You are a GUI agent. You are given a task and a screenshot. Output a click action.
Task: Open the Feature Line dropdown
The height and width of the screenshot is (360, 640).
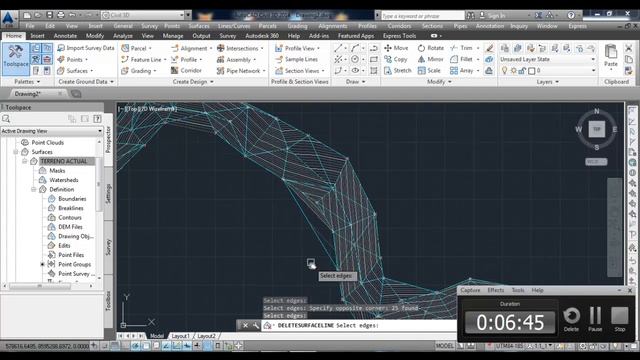pyautogui.click(x=144, y=60)
